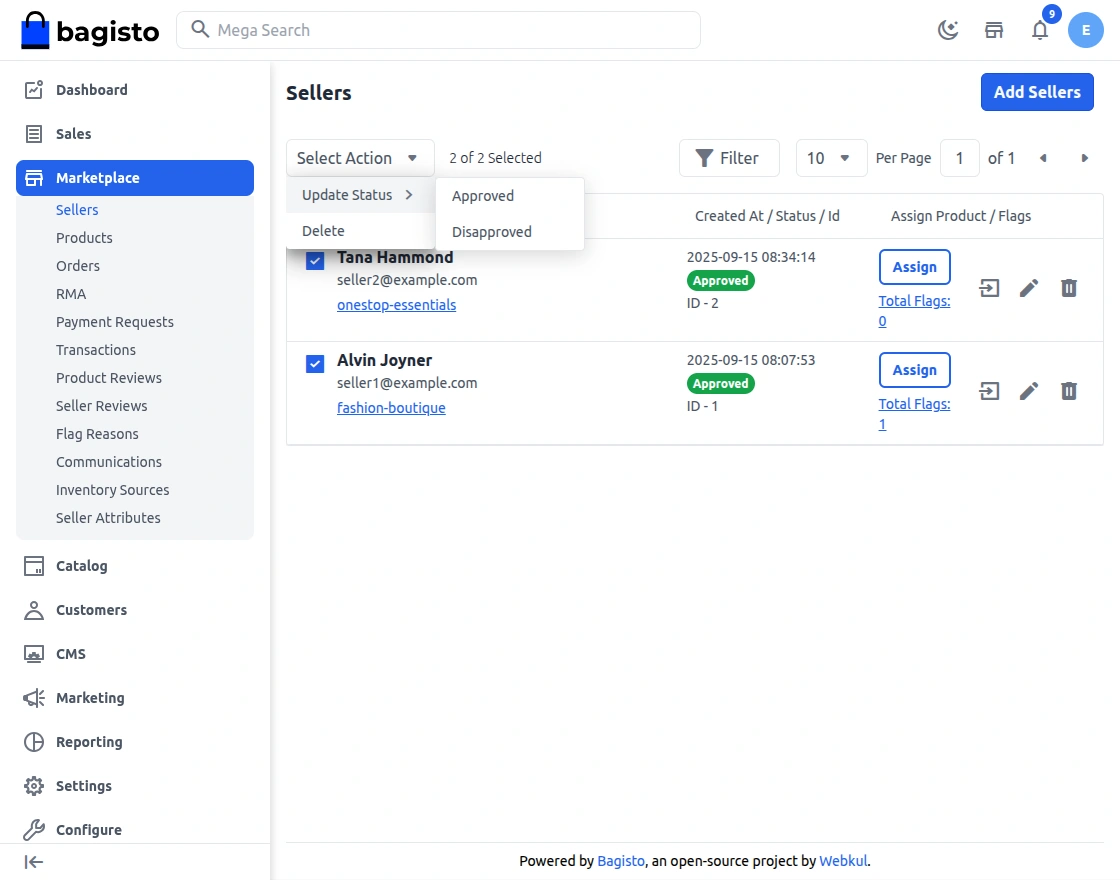Open notifications bell icon
Image resolution: width=1120 pixels, height=880 pixels.
[x=1040, y=30]
